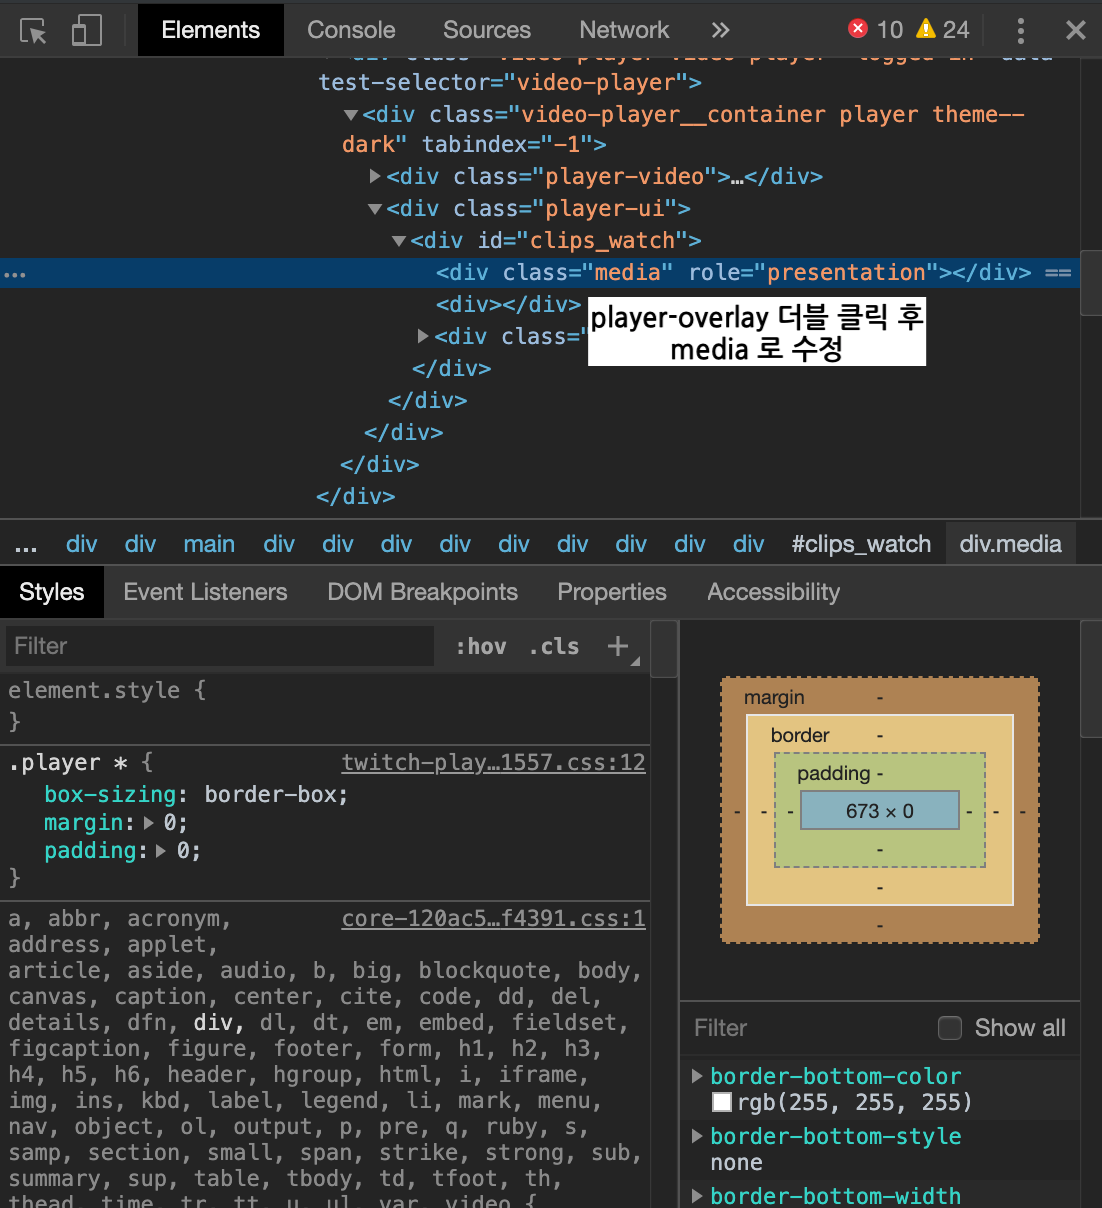Screen dimensions: 1102x1208
Task: Switch to the Elements tab
Action: coord(211,30)
